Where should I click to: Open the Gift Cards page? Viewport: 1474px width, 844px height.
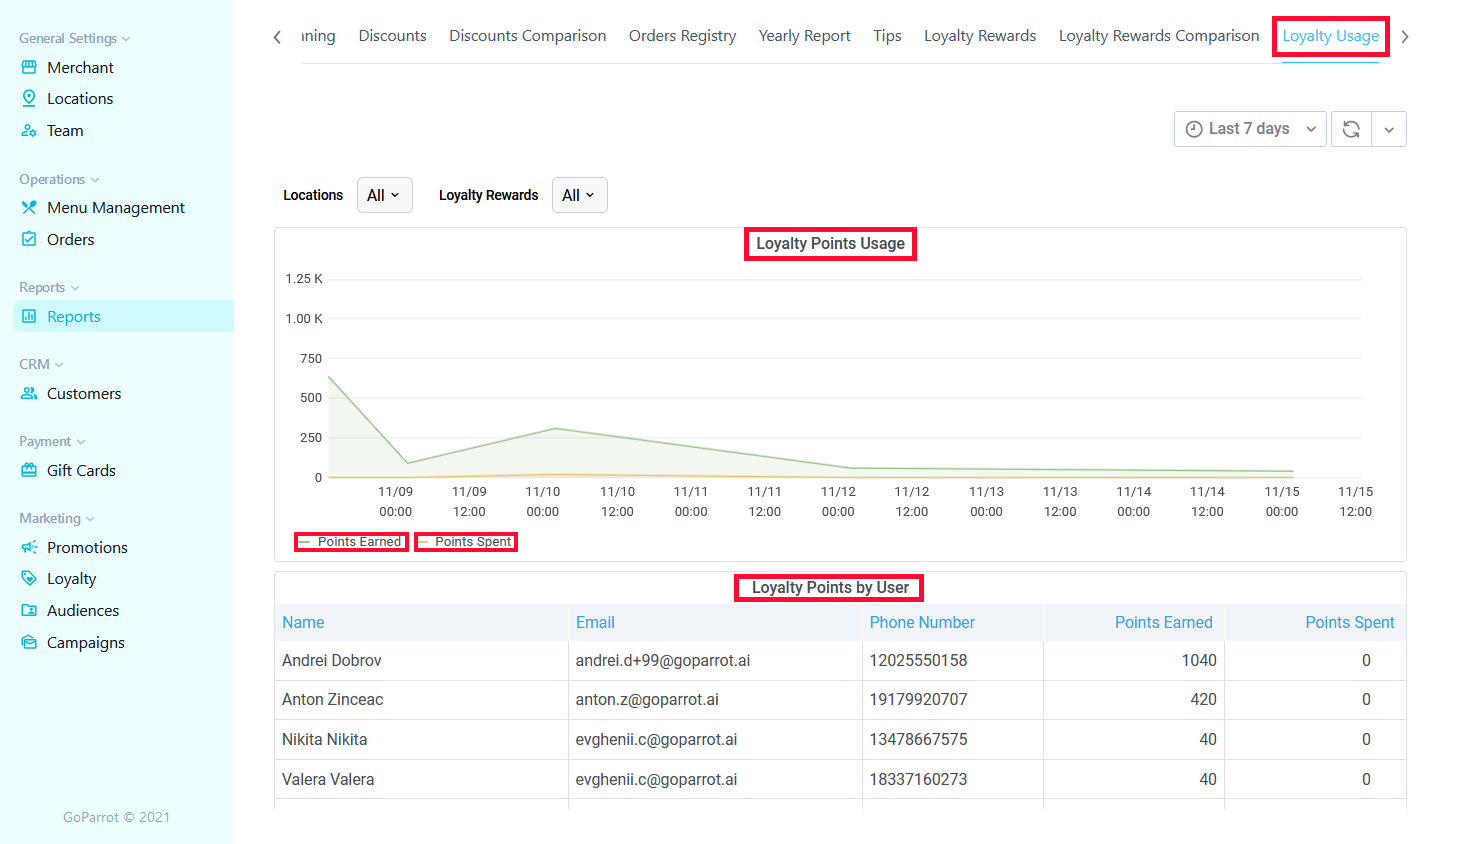[81, 470]
